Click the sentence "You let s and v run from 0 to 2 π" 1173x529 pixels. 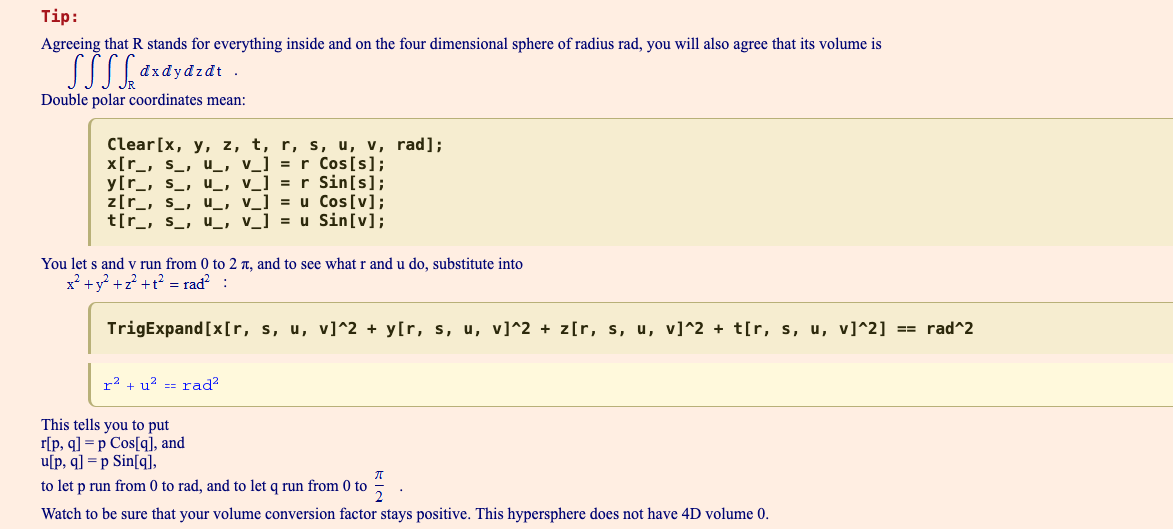282,264
